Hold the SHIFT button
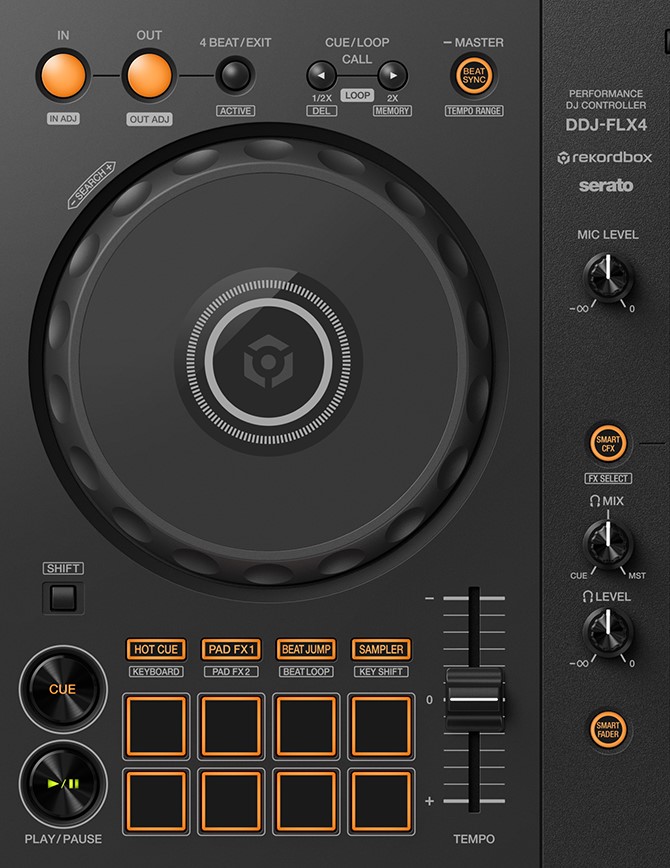Screen dimensions: 670x868 (63, 598)
